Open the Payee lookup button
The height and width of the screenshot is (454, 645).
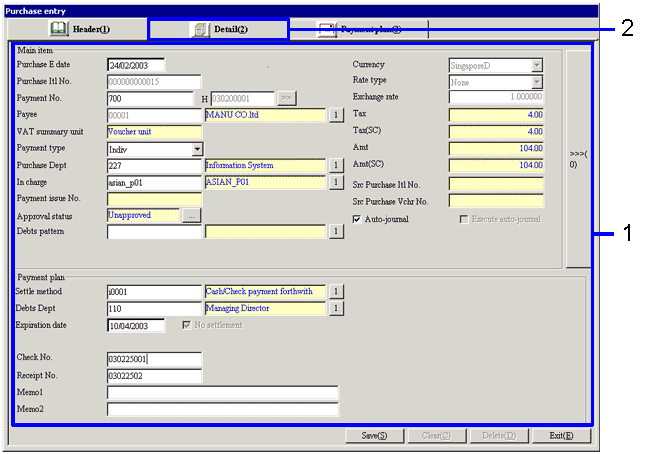(x=336, y=115)
